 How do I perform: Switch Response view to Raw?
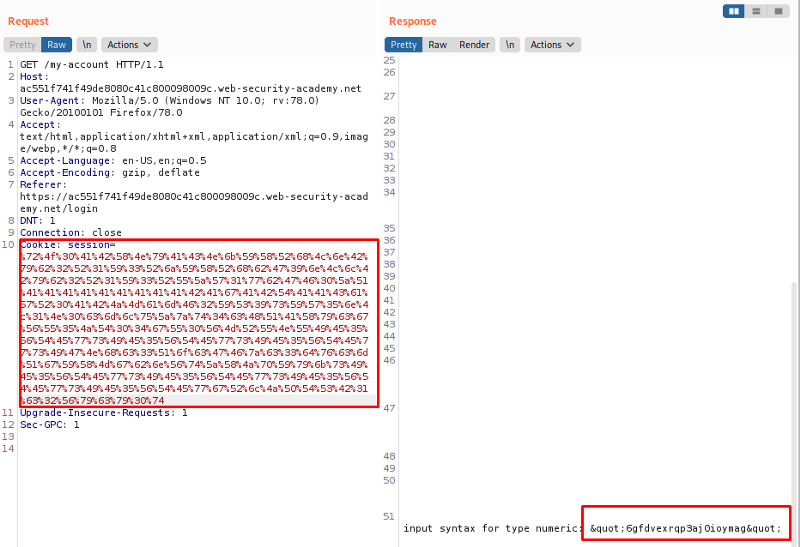click(x=438, y=45)
